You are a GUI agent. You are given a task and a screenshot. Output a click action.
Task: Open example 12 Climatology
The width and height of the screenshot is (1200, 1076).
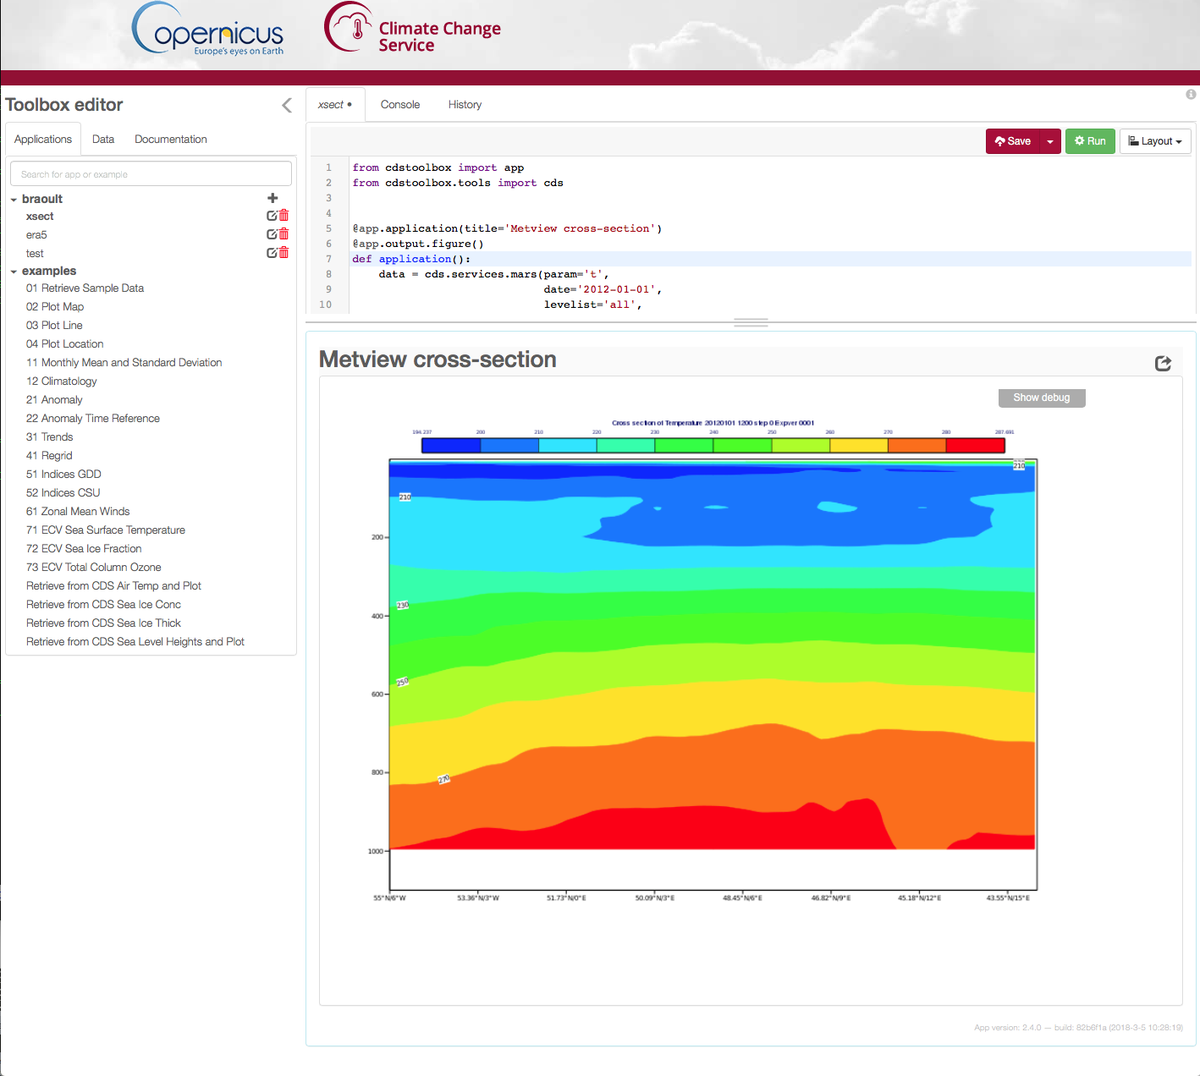click(x=62, y=381)
